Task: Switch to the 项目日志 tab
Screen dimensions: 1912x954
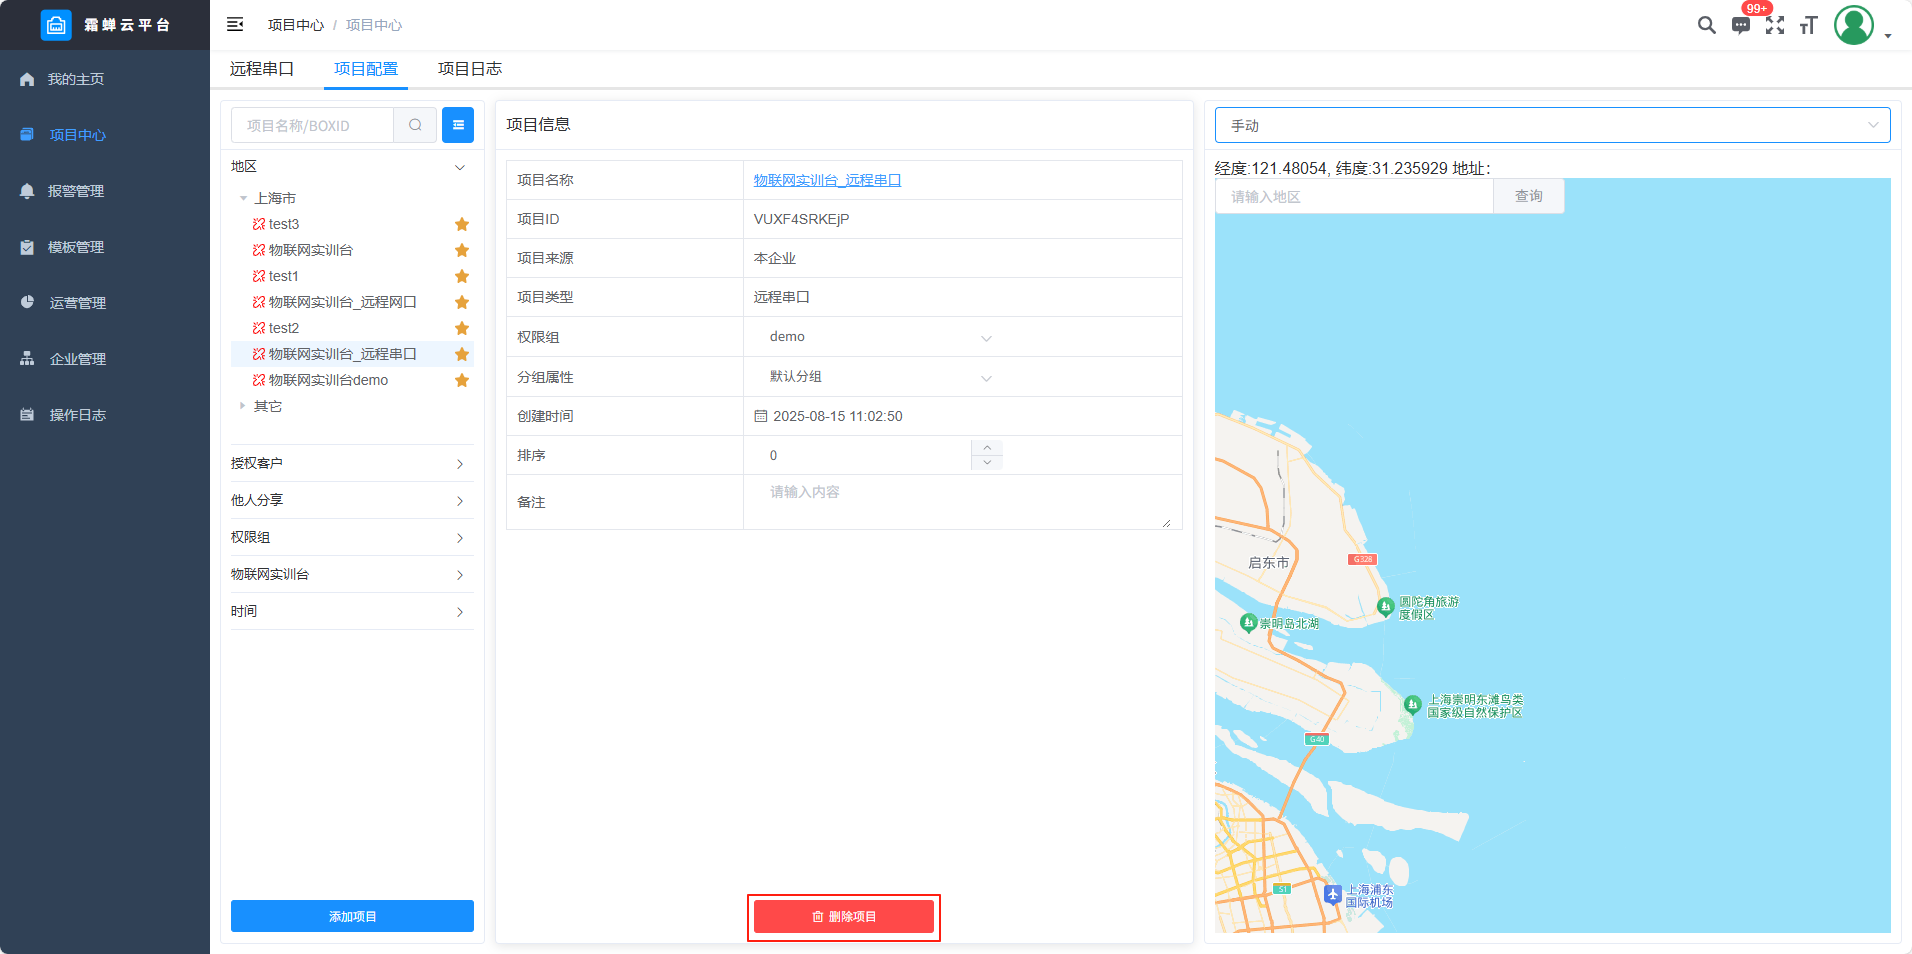Action: [470, 69]
